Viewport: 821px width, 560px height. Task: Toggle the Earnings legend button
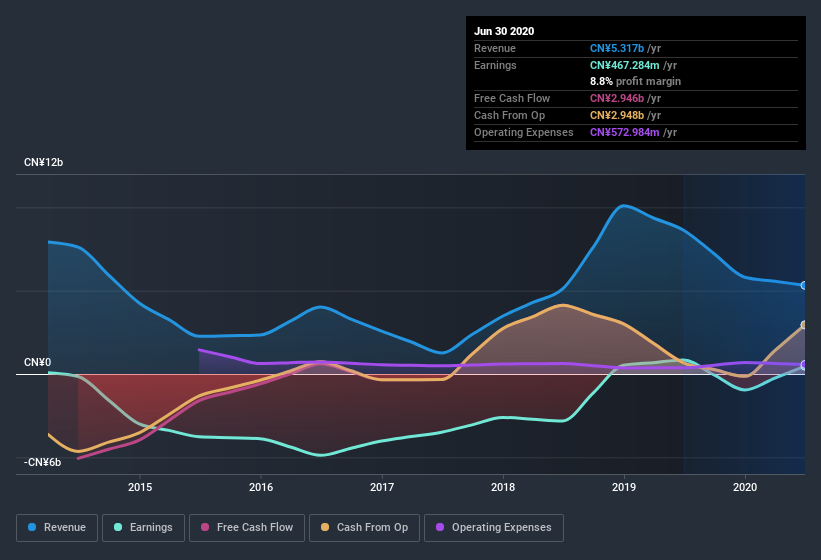click(x=144, y=527)
